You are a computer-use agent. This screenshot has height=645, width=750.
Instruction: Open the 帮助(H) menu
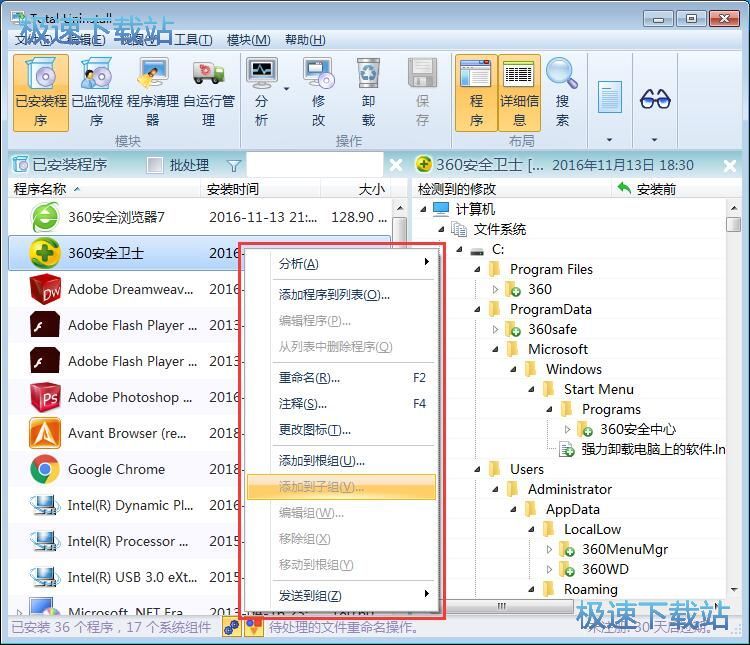click(305, 40)
